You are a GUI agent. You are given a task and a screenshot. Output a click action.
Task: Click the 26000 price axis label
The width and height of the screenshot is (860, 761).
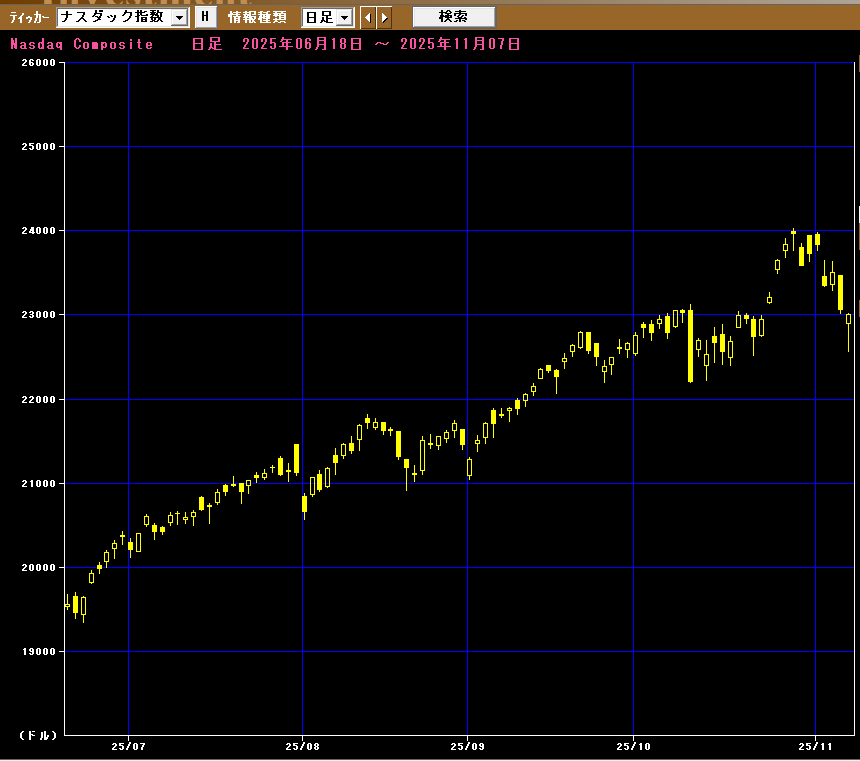[x=39, y=63]
